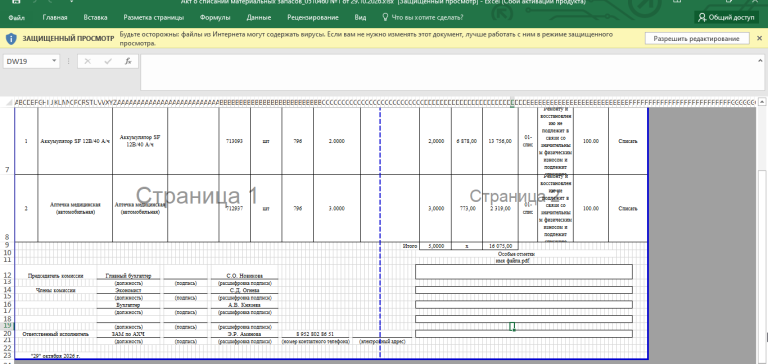This screenshot has height=364, width=768.
Task: Click the phone number 8 952 802 86 51
Action: 315,334
